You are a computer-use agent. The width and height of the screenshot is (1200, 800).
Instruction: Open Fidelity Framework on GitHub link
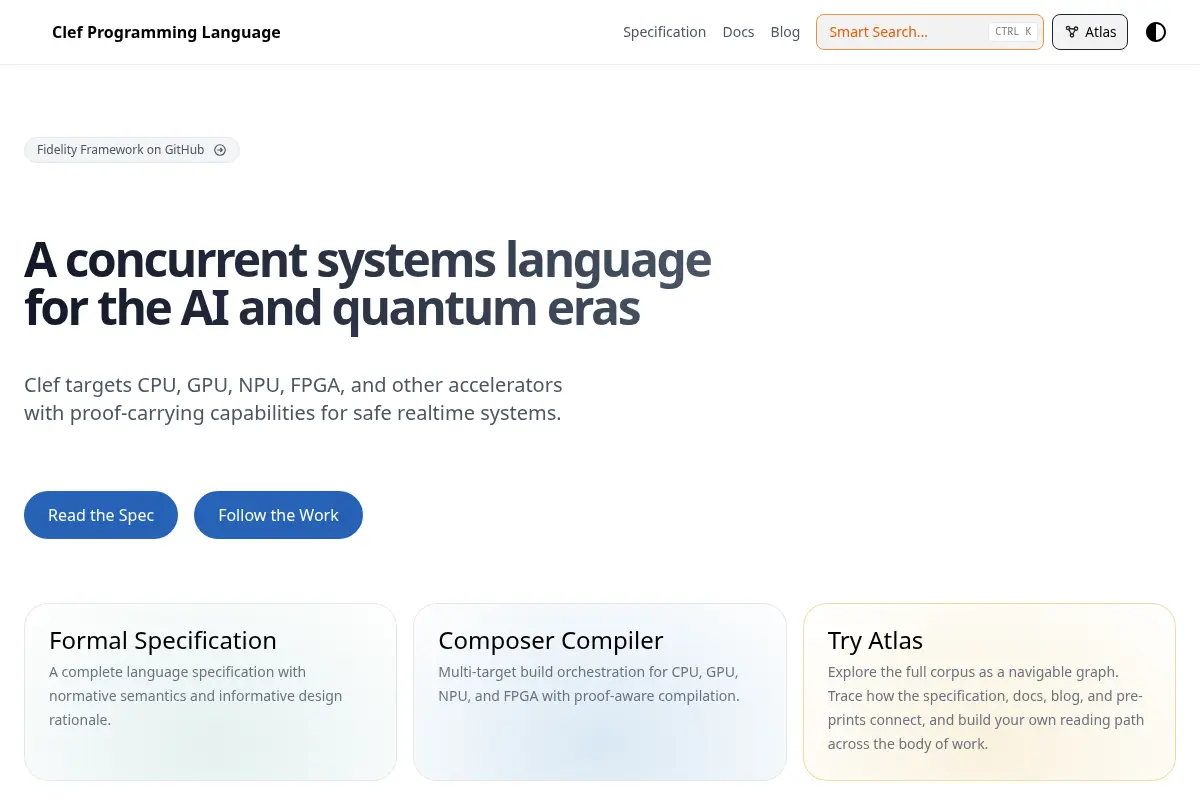[132, 150]
